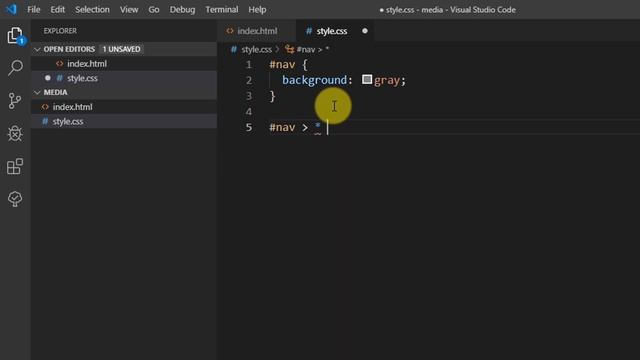640x360 pixels.
Task: Open the Selection menu
Action: pyautogui.click(x=92, y=9)
